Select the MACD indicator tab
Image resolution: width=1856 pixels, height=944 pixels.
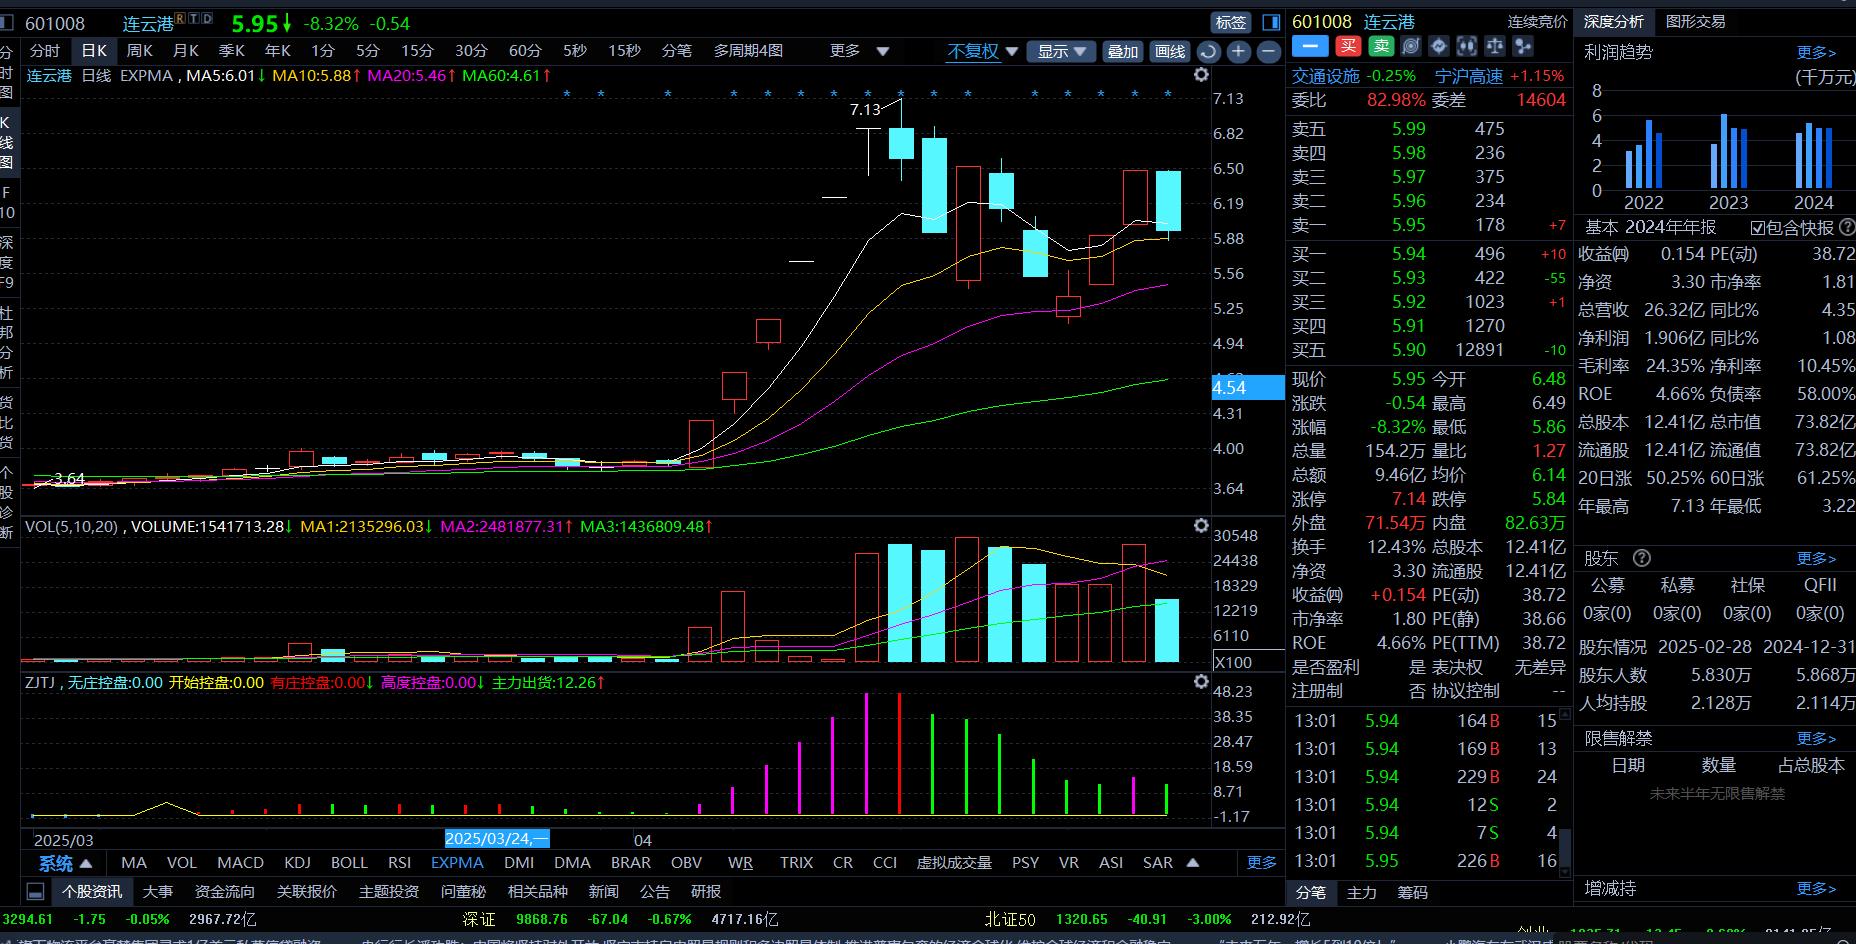coord(240,862)
